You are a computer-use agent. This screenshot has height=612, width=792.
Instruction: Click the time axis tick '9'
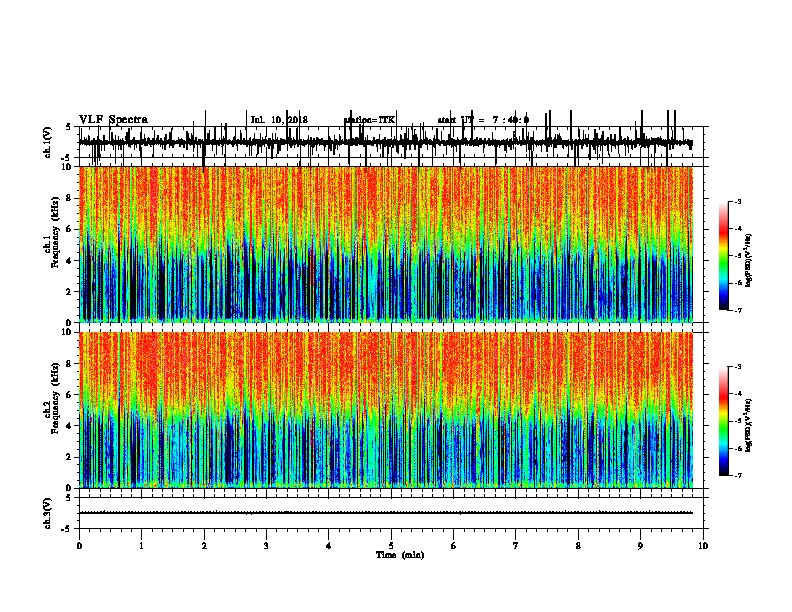tap(640, 546)
